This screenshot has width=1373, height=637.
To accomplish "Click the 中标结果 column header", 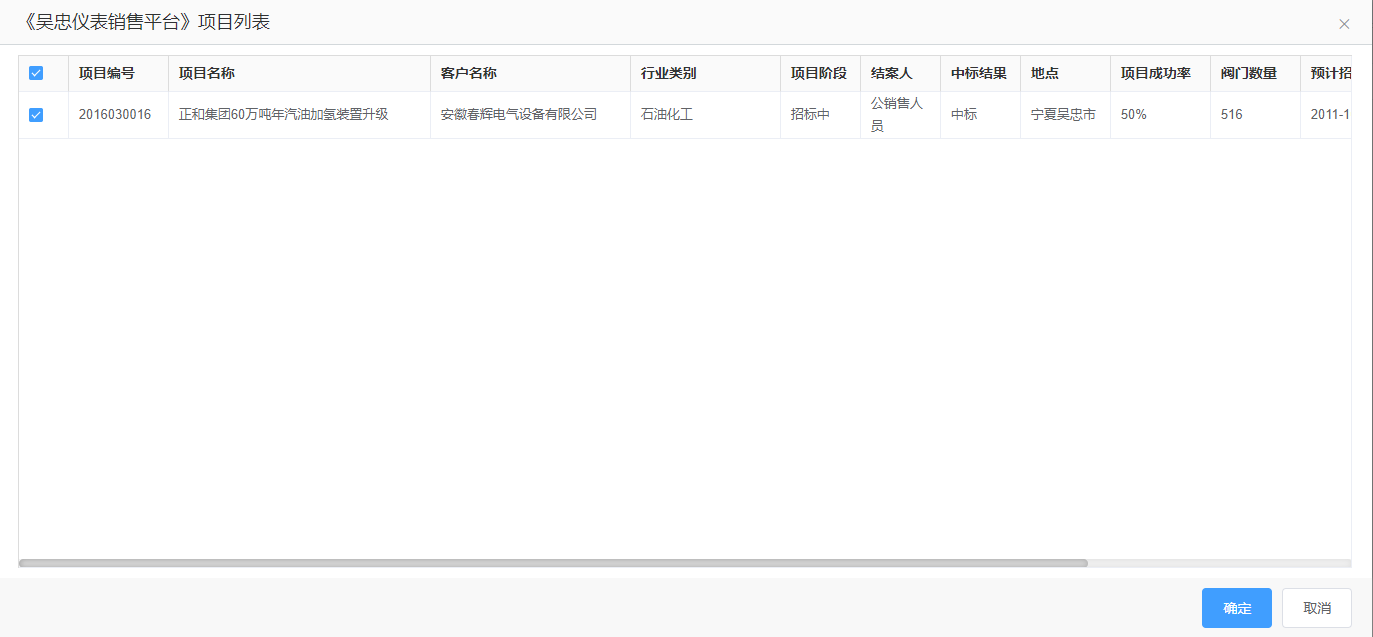I will click(x=979, y=73).
